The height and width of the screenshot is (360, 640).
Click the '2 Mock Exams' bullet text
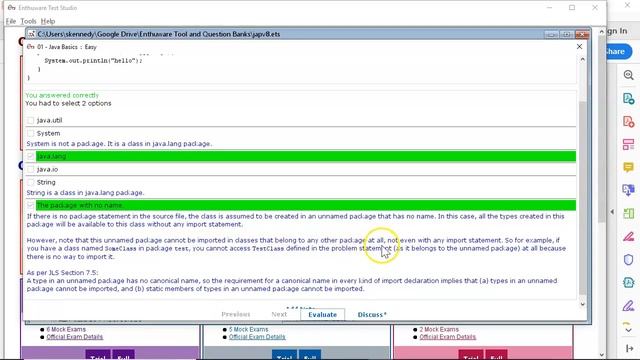tap(439, 329)
